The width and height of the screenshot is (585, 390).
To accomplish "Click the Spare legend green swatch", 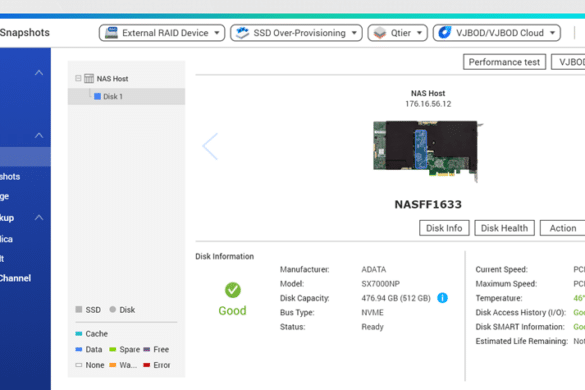I will (113, 349).
